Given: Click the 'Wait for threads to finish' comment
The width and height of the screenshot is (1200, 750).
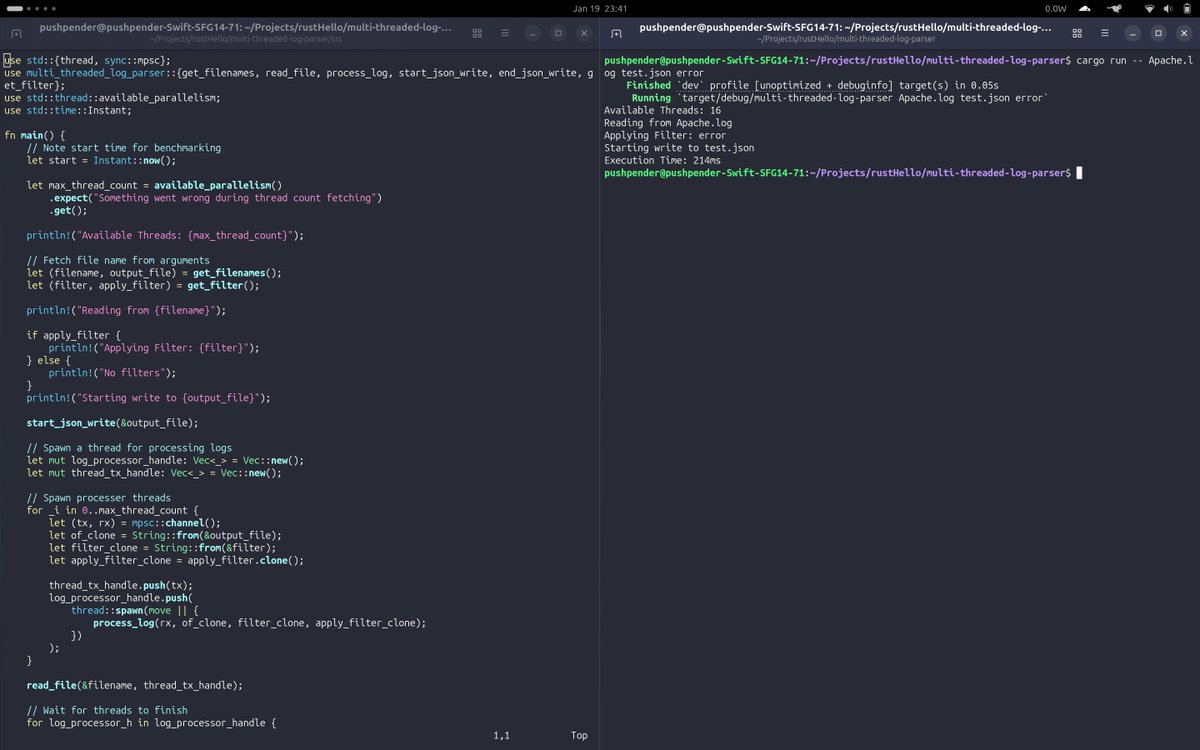Looking at the screenshot, I should pyautogui.click(x=107, y=710).
